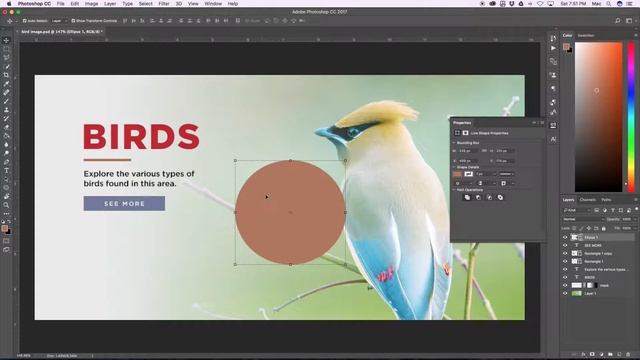
Task: Select the Hand tool
Action: pos(6,196)
